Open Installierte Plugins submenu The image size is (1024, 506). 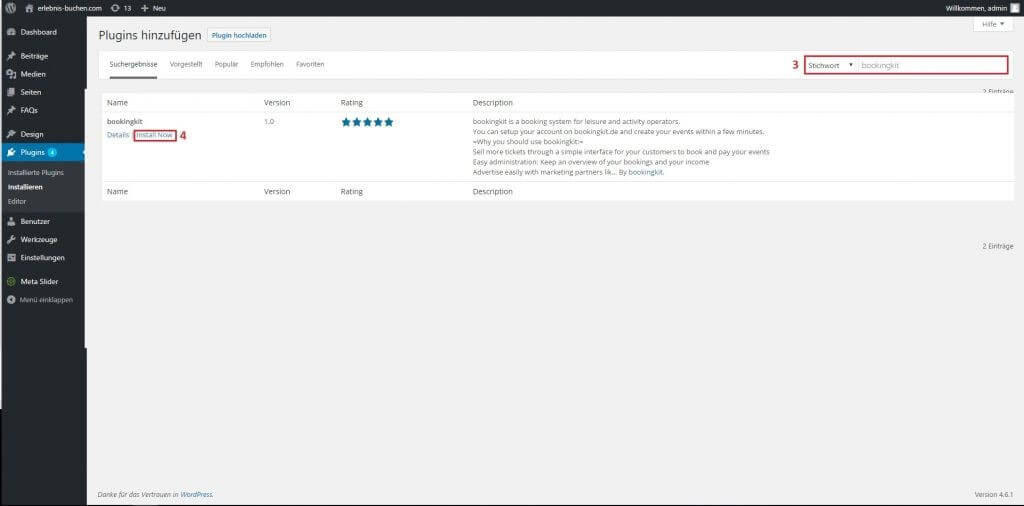click(x=35, y=173)
